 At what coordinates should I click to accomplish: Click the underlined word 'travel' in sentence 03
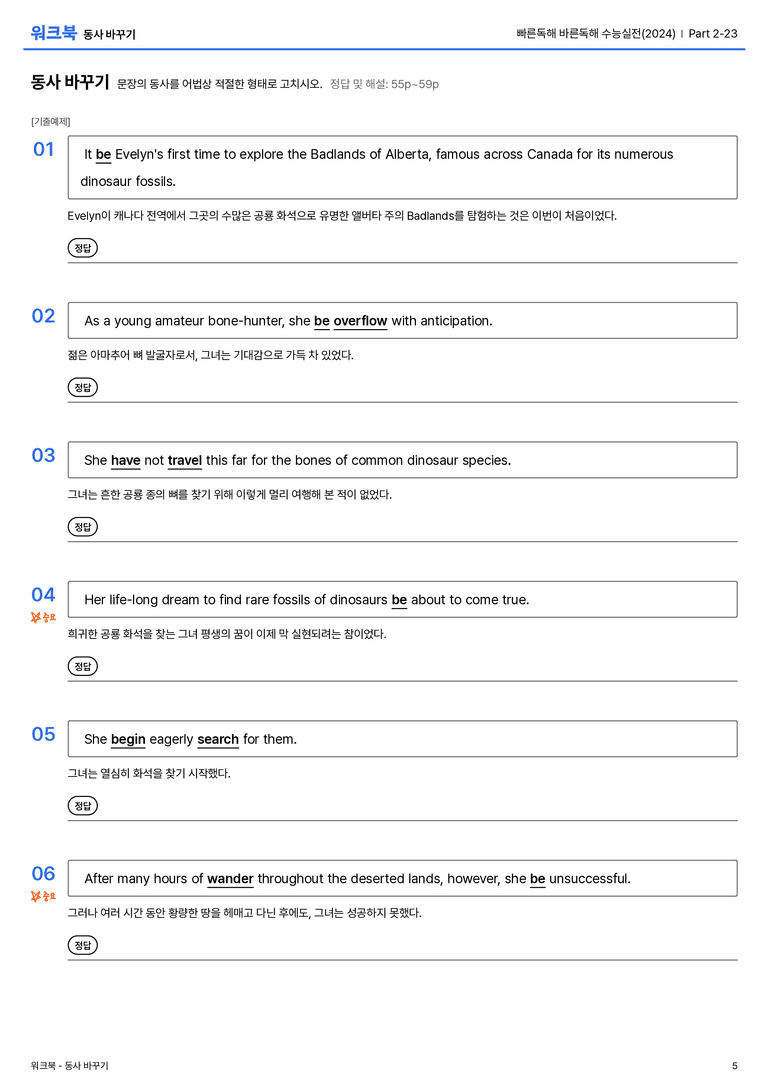pyautogui.click(x=184, y=460)
